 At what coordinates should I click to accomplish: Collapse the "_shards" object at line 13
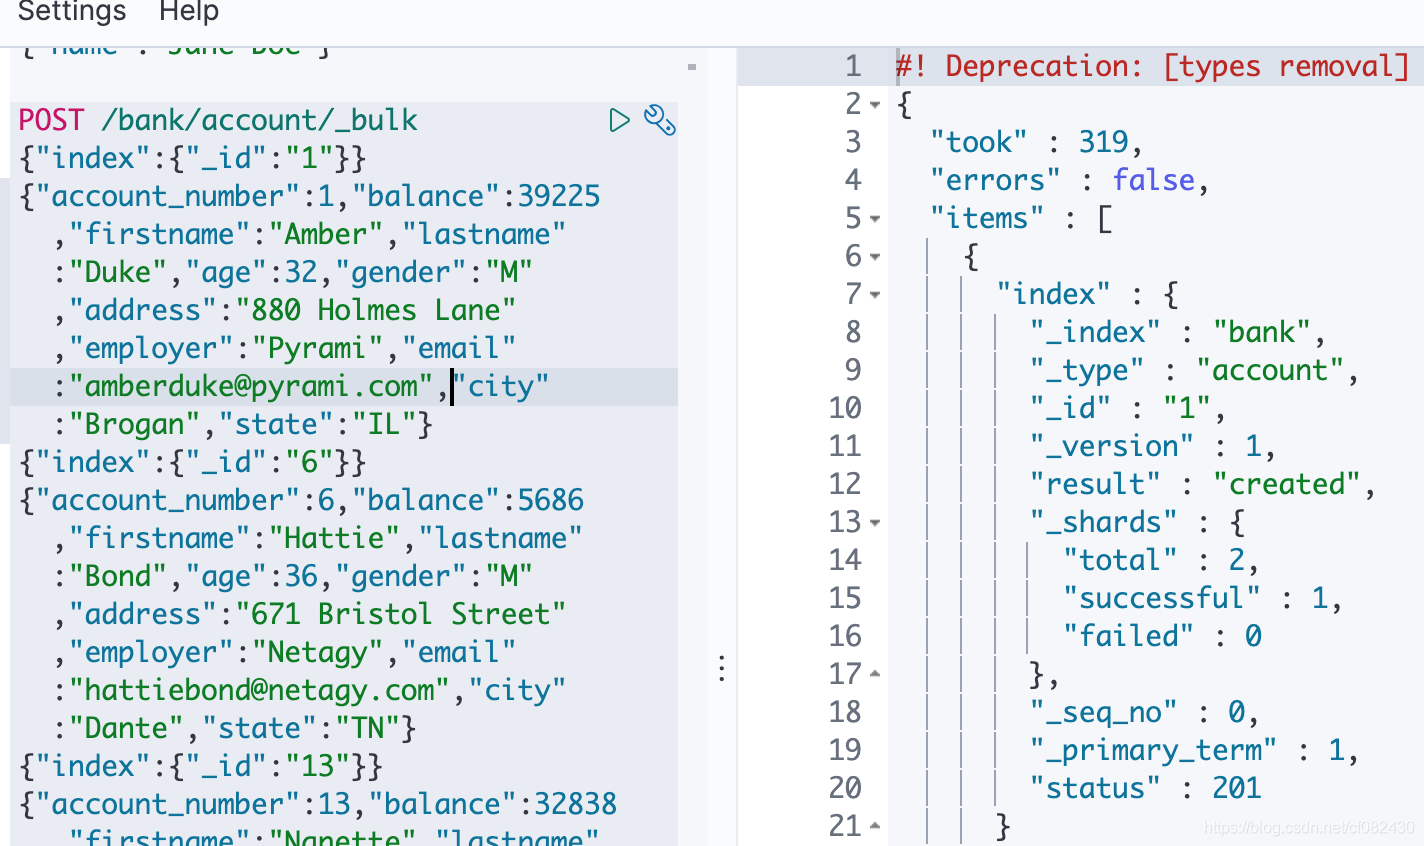click(875, 522)
